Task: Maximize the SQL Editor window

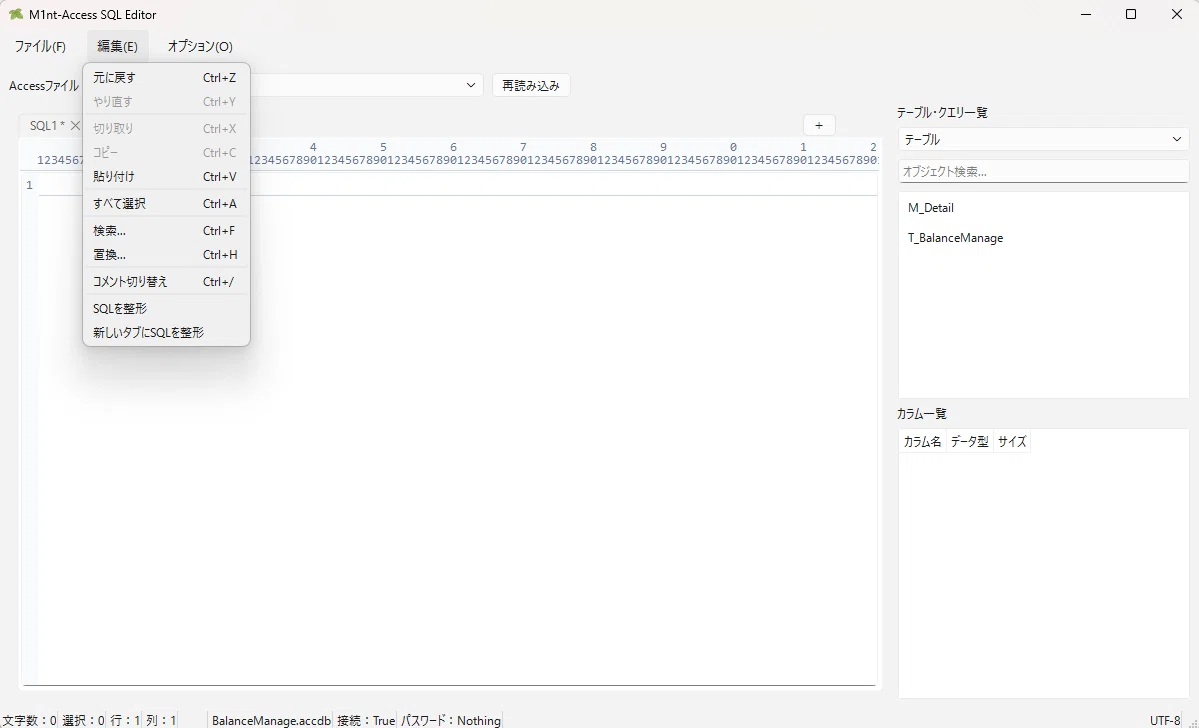Action: pos(1131,15)
